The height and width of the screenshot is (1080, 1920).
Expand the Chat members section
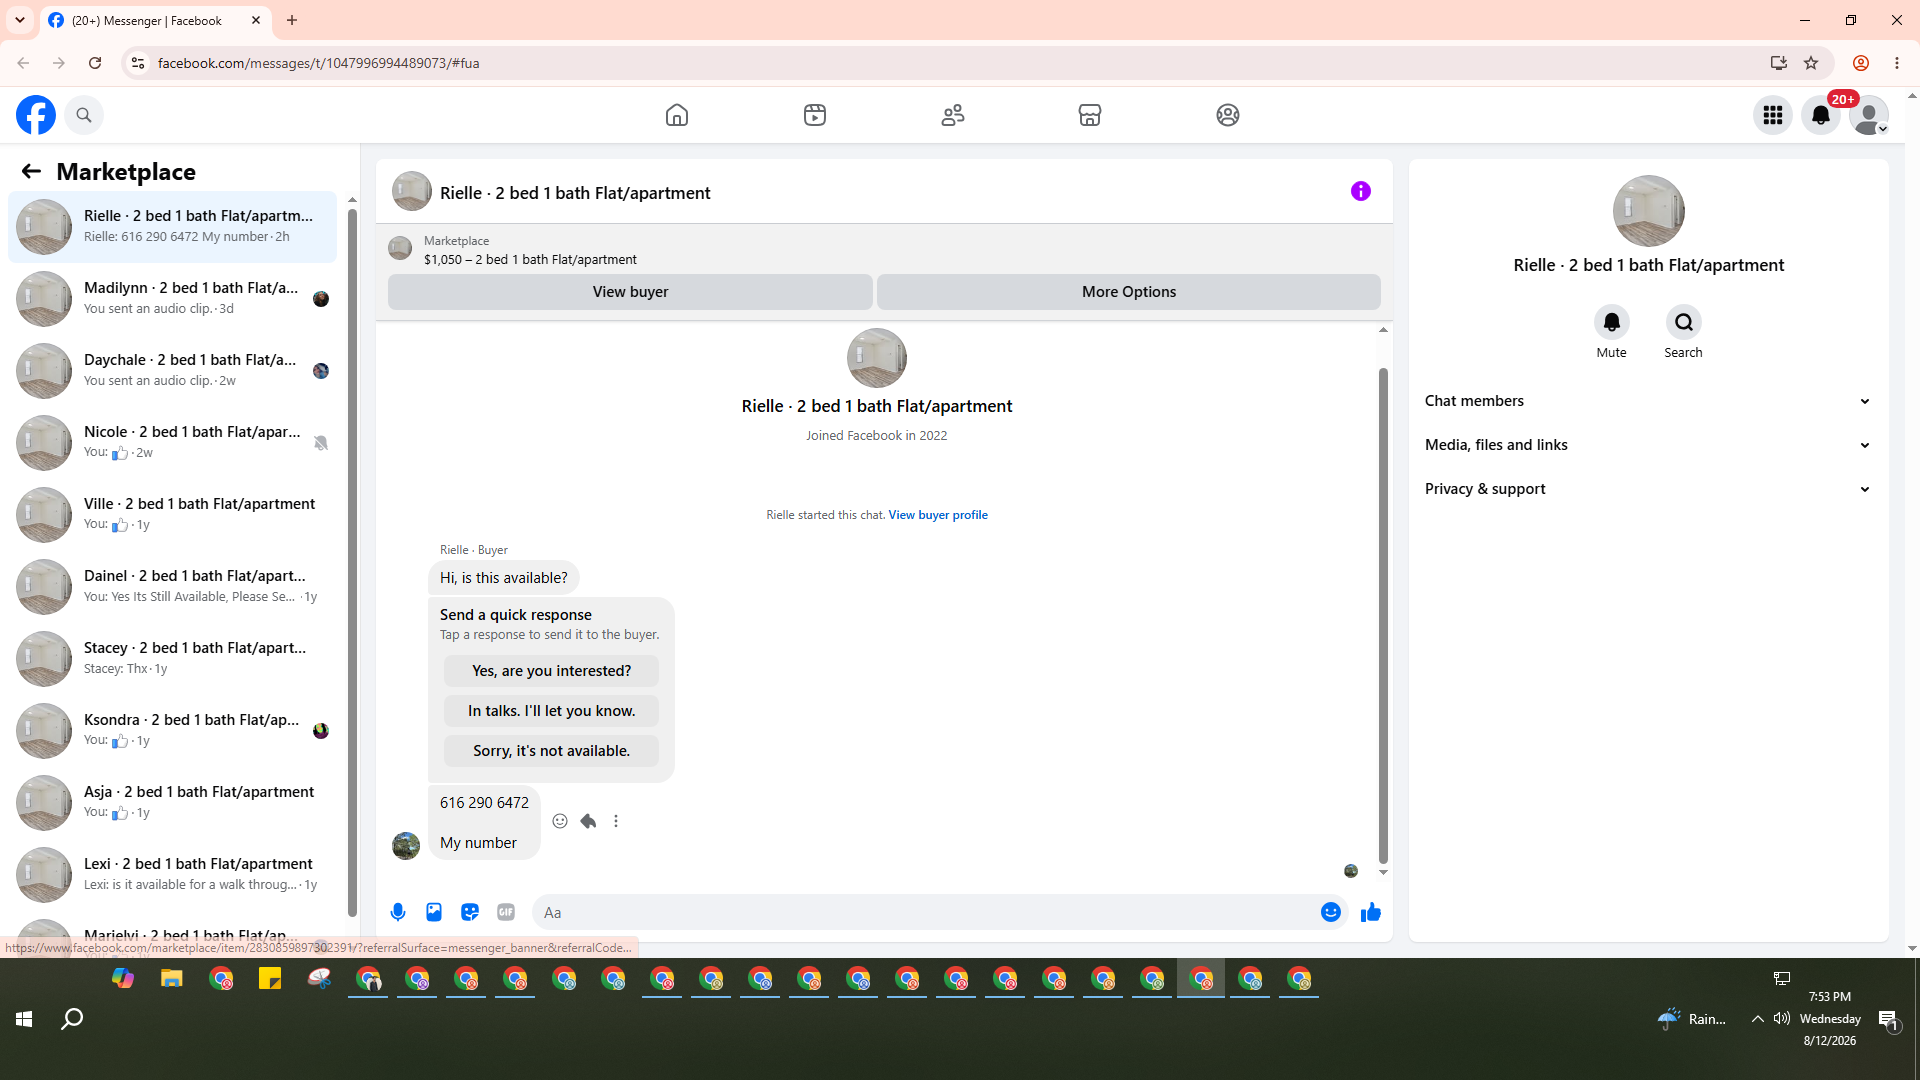(x=1648, y=401)
